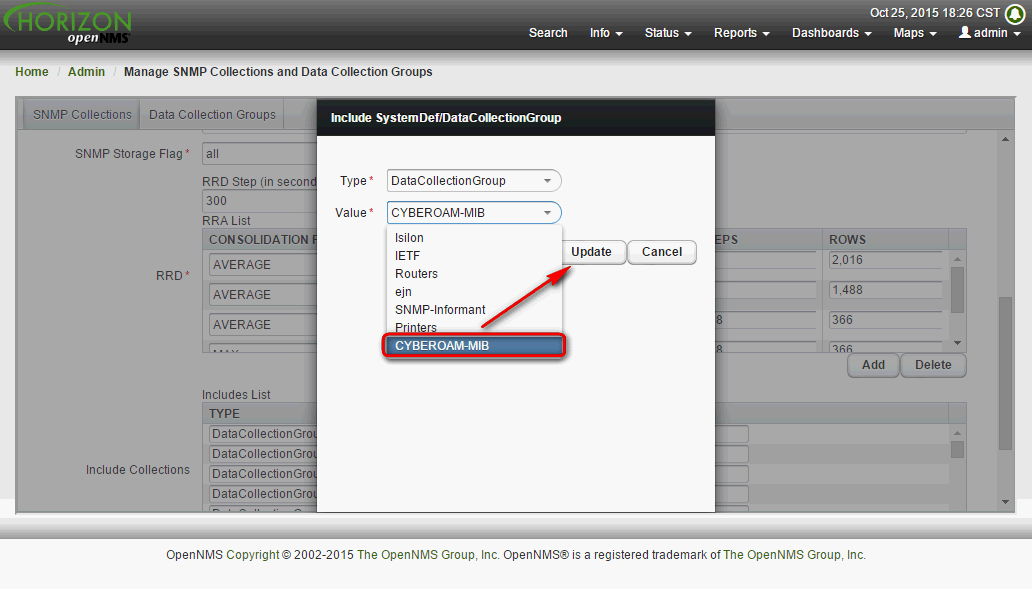Click the SNMP Storage Flag field
Image resolution: width=1032 pixels, height=589 pixels.
pyautogui.click(x=259, y=154)
